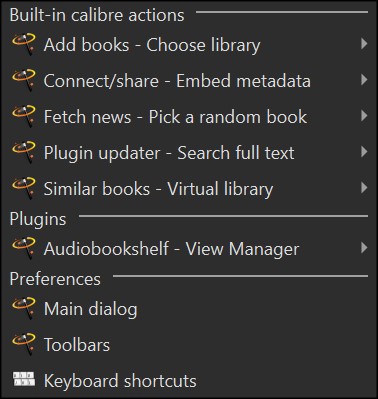The image size is (378, 399).
Task: Click the icon beside Add books - Choose library
Action: coord(24,44)
